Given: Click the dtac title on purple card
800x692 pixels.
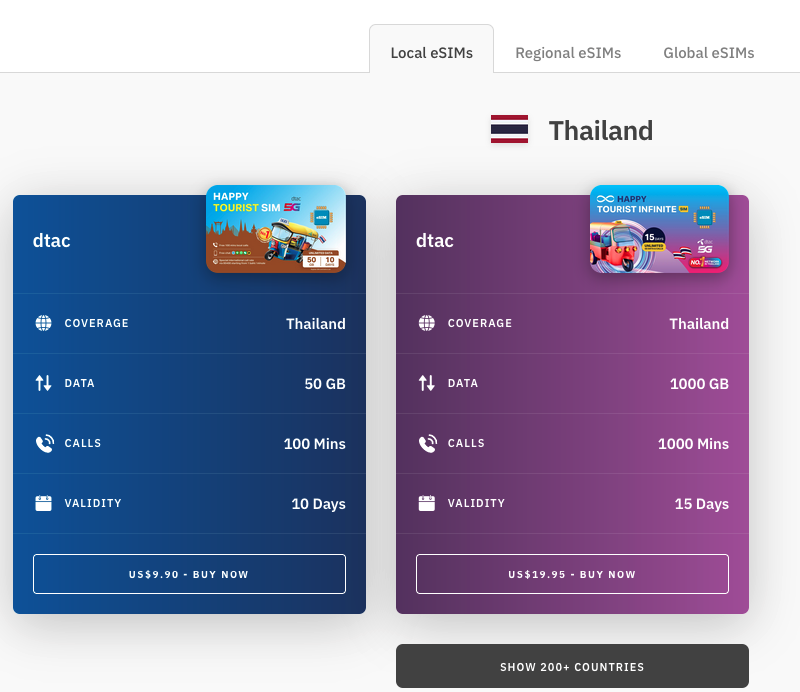Looking at the screenshot, I should pyautogui.click(x=435, y=240).
